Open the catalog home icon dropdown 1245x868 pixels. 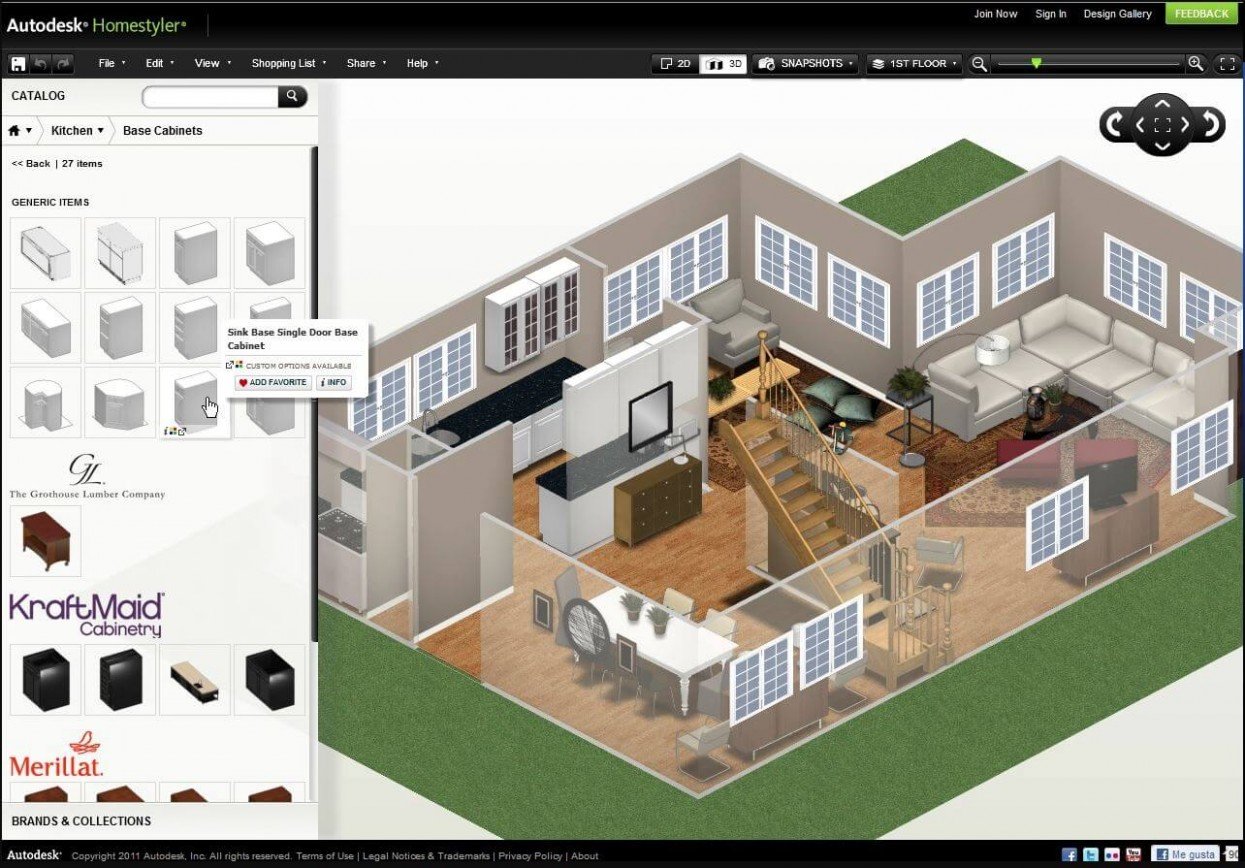20,131
